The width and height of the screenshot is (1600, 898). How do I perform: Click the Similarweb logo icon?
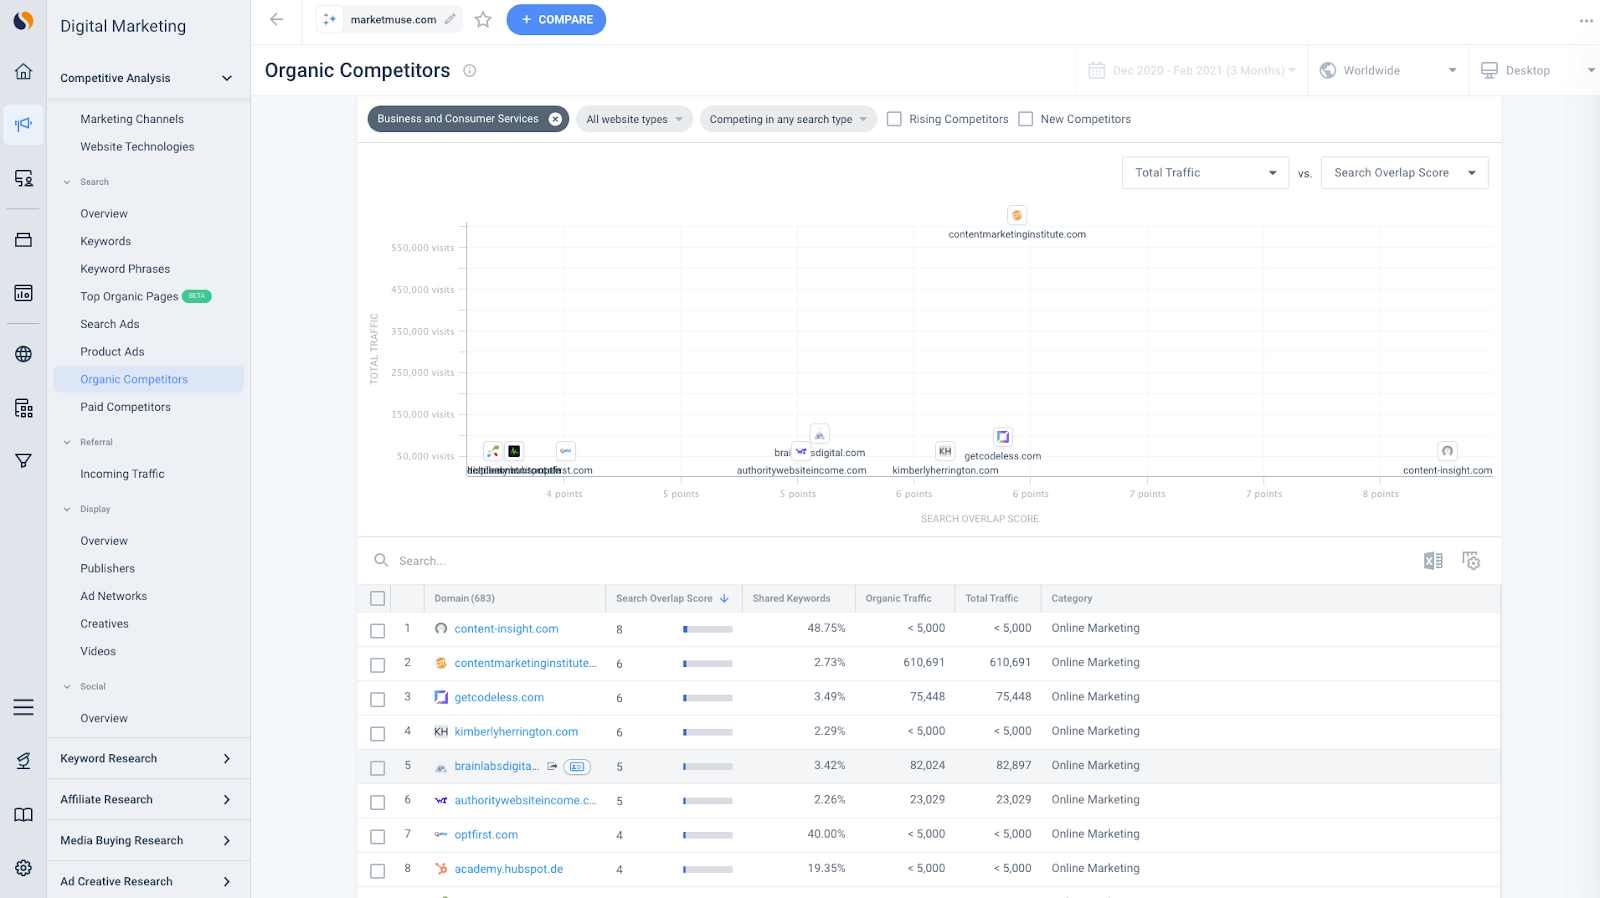[x=23, y=20]
